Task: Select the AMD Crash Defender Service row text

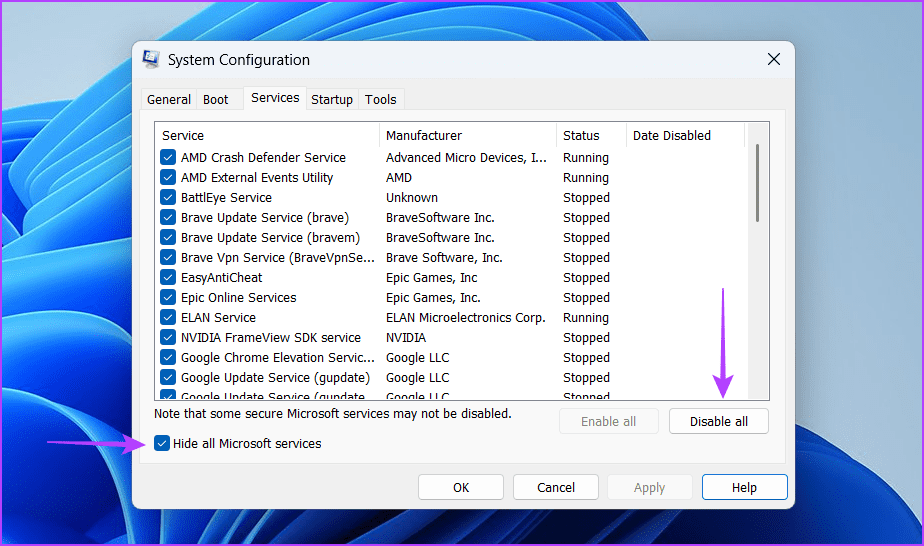Action: pyautogui.click(x=263, y=157)
